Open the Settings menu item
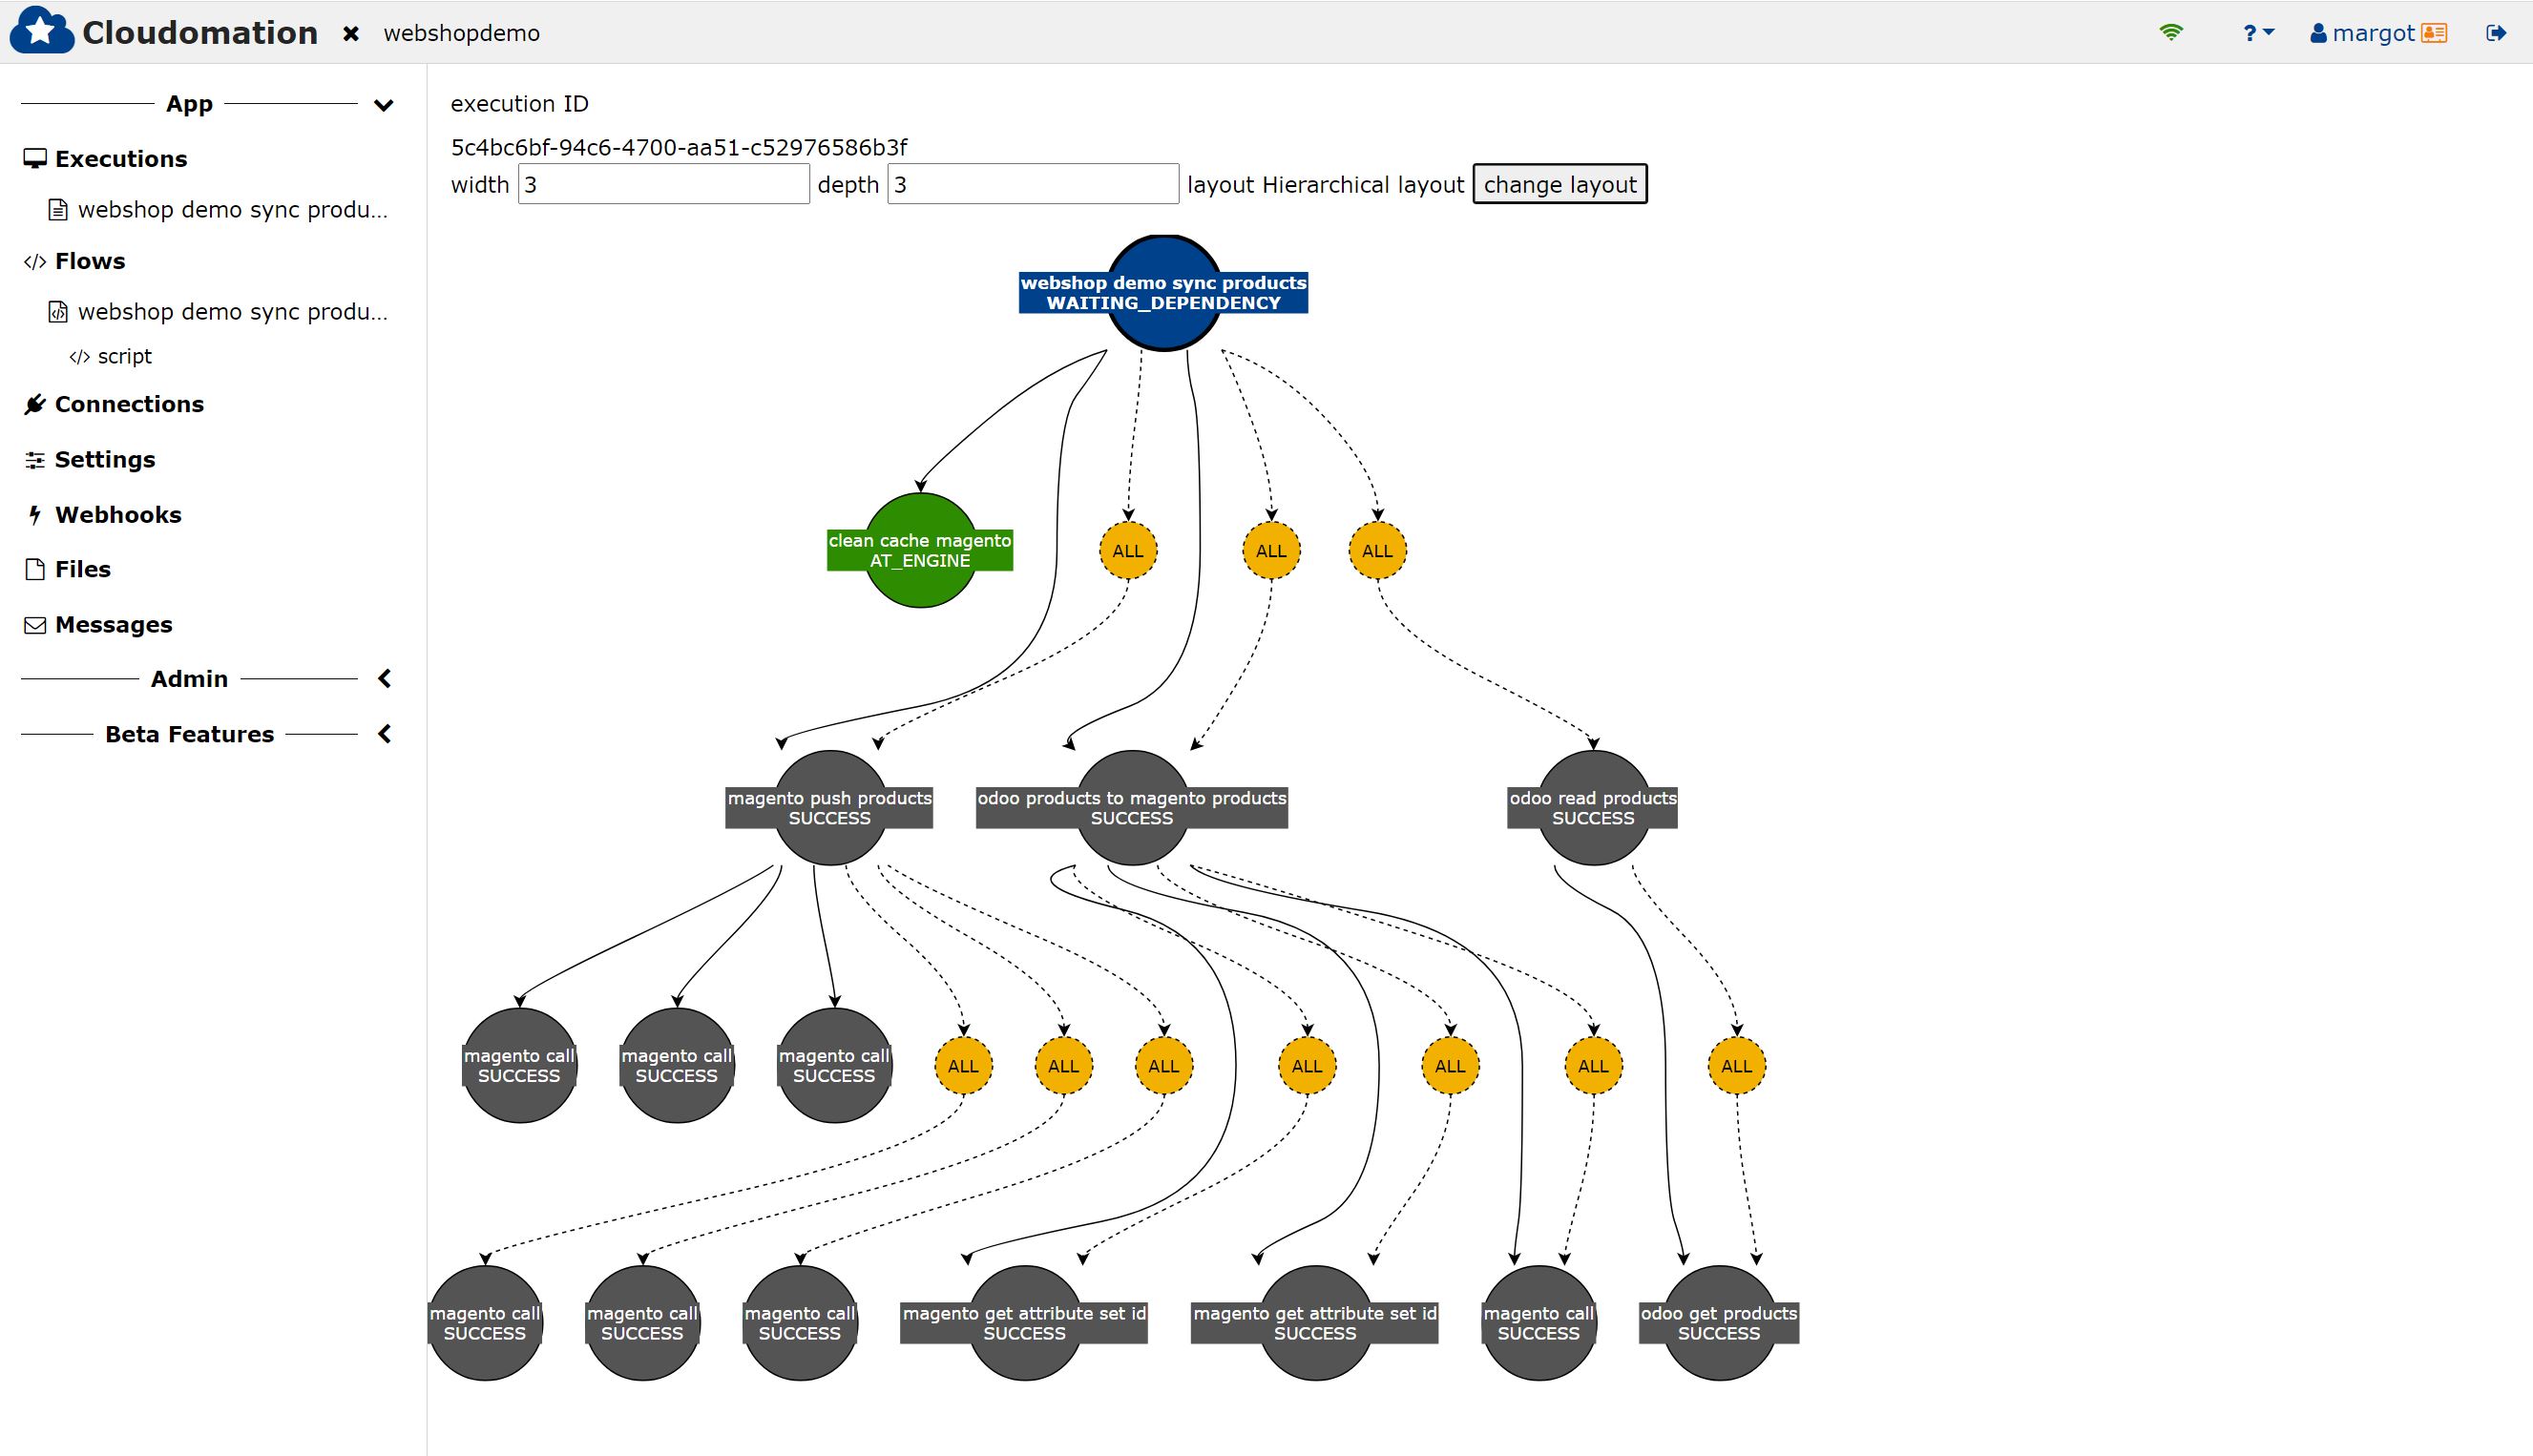This screenshot has height=1456, width=2533. click(x=105, y=459)
